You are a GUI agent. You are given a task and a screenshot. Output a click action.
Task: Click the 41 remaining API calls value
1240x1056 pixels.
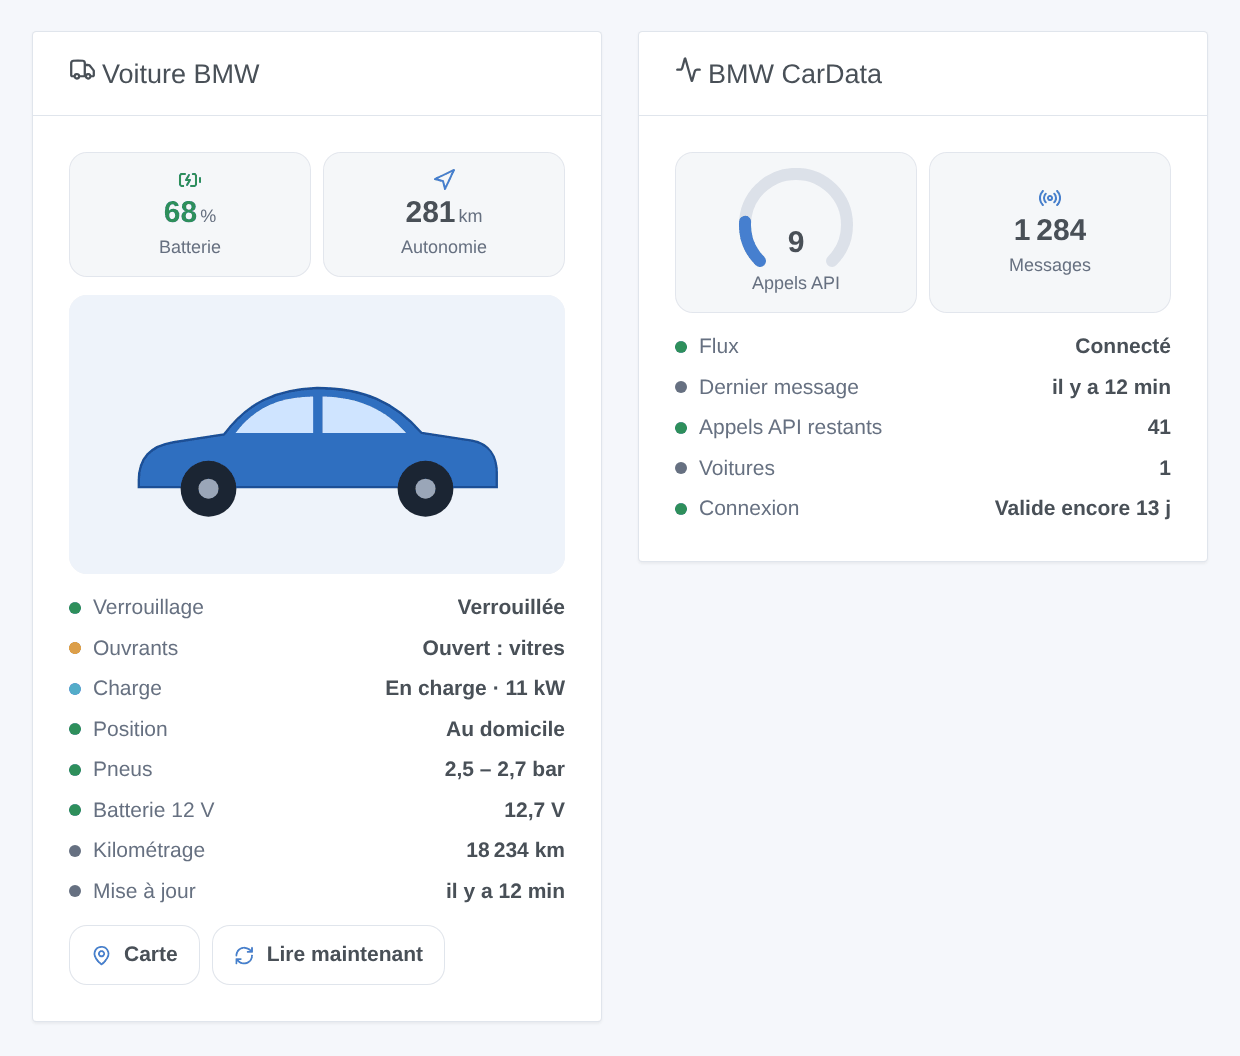click(1159, 427)
